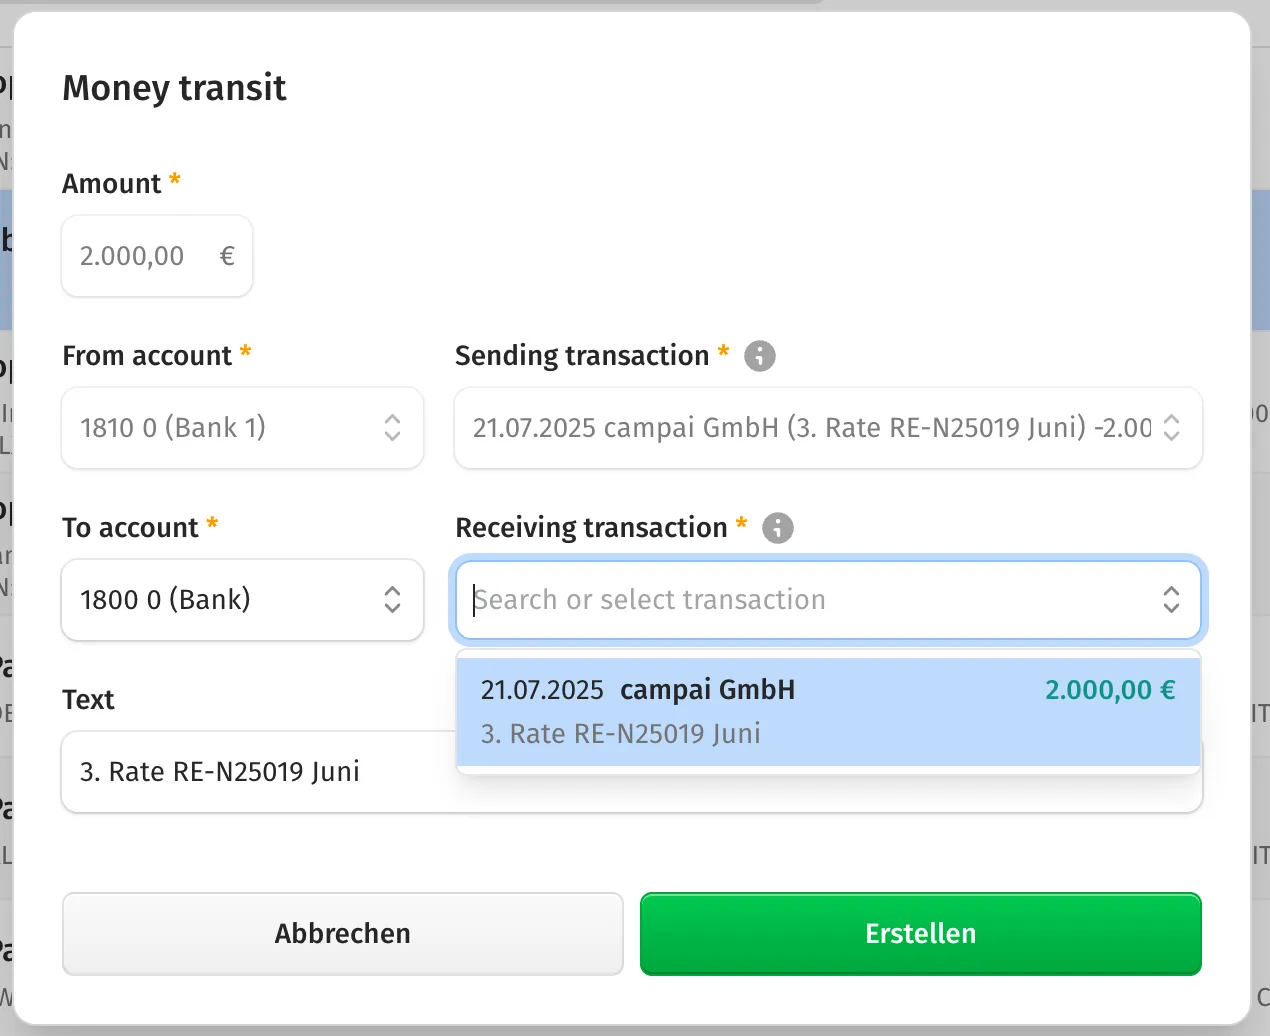Viewport: 1270px width, 1036px height.
Task: Open the Sending transaction dropdown showing 21.07.2025 campai
Action: (828, 428)
